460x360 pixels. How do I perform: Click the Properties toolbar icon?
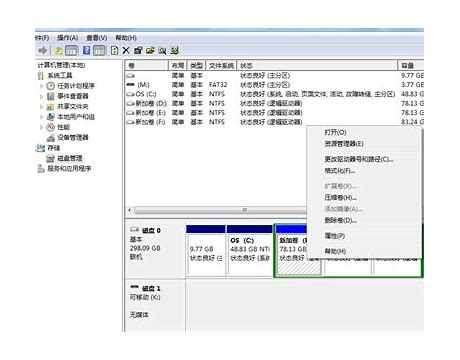click(138, 50)
